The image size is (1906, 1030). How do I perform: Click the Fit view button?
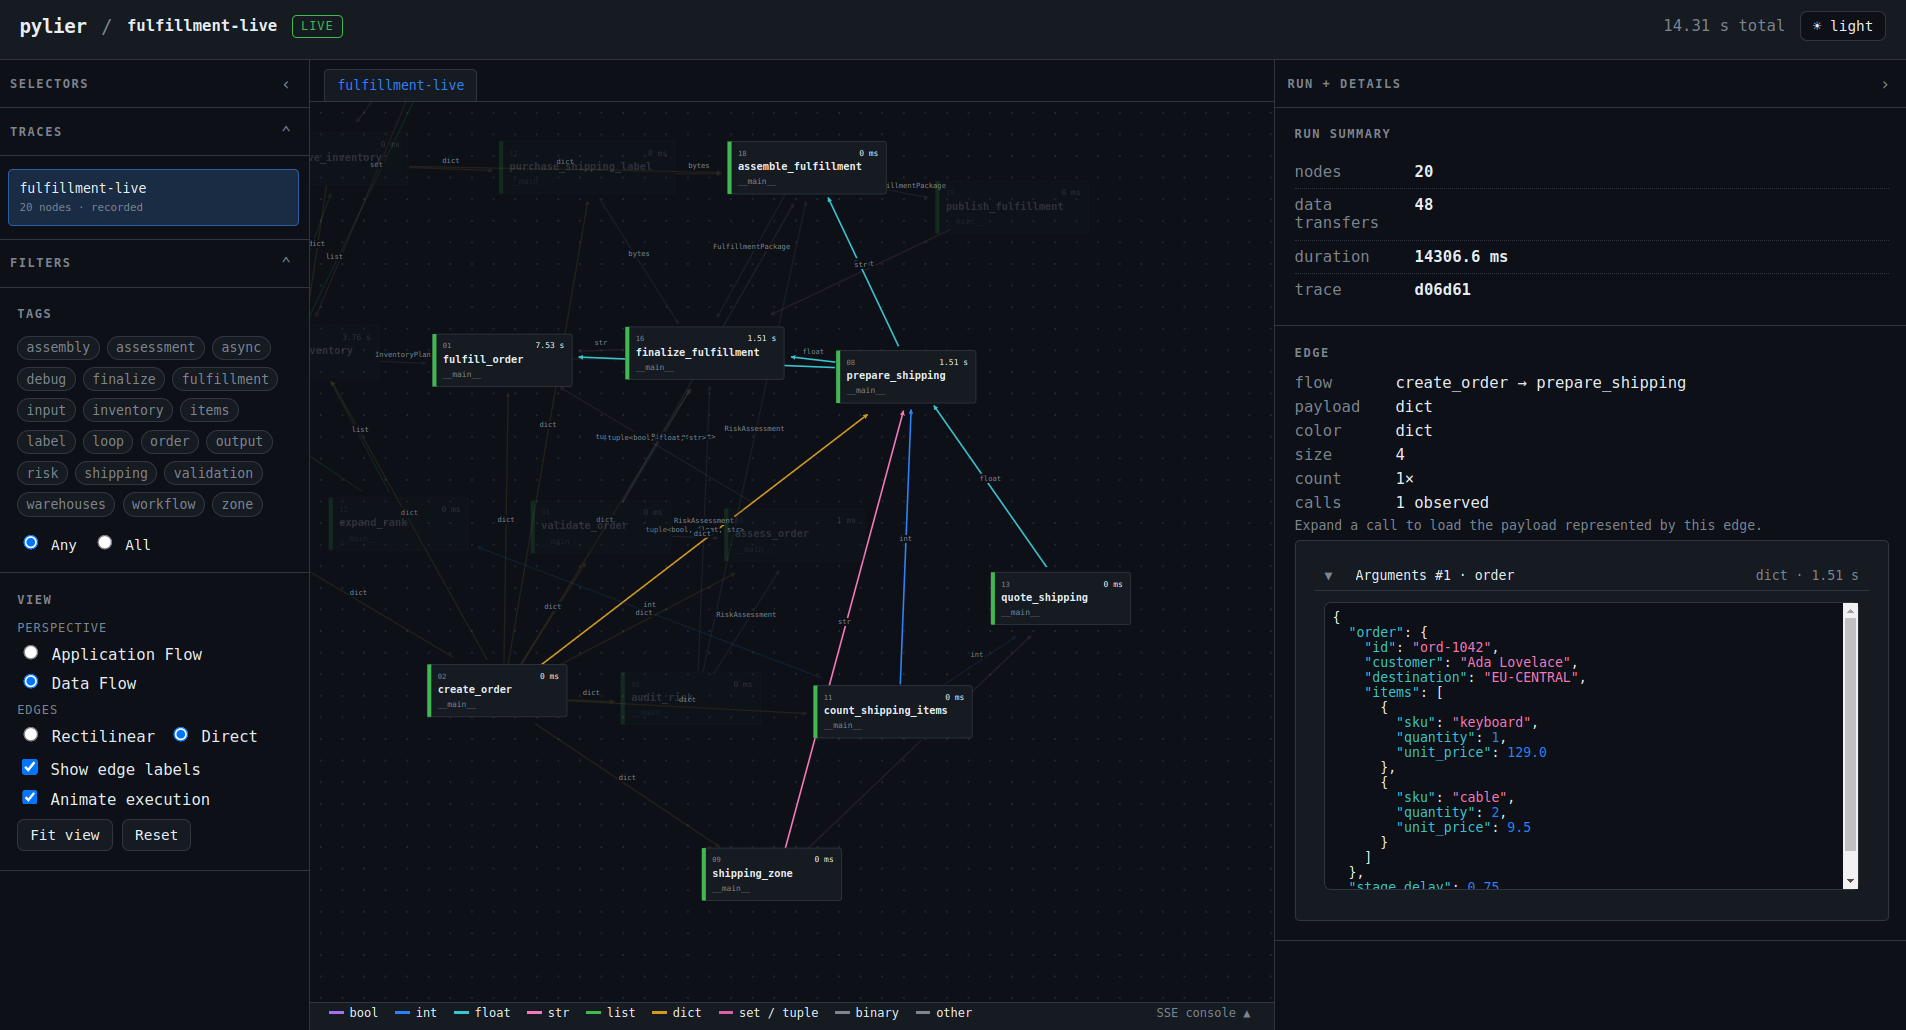click(65, 835)
